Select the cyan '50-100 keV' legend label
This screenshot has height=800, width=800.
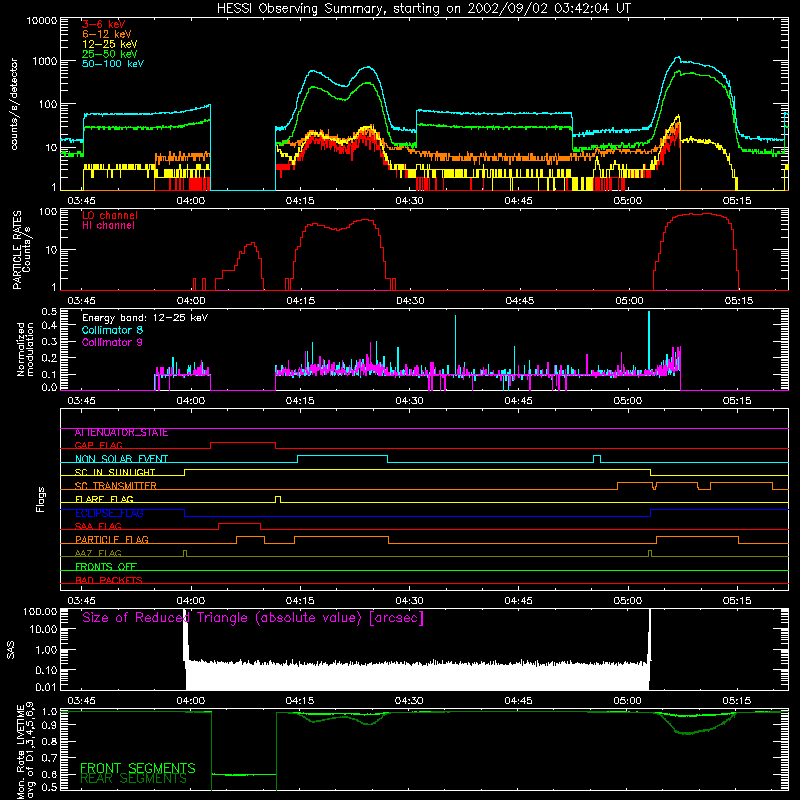click(x=113, y=64)
